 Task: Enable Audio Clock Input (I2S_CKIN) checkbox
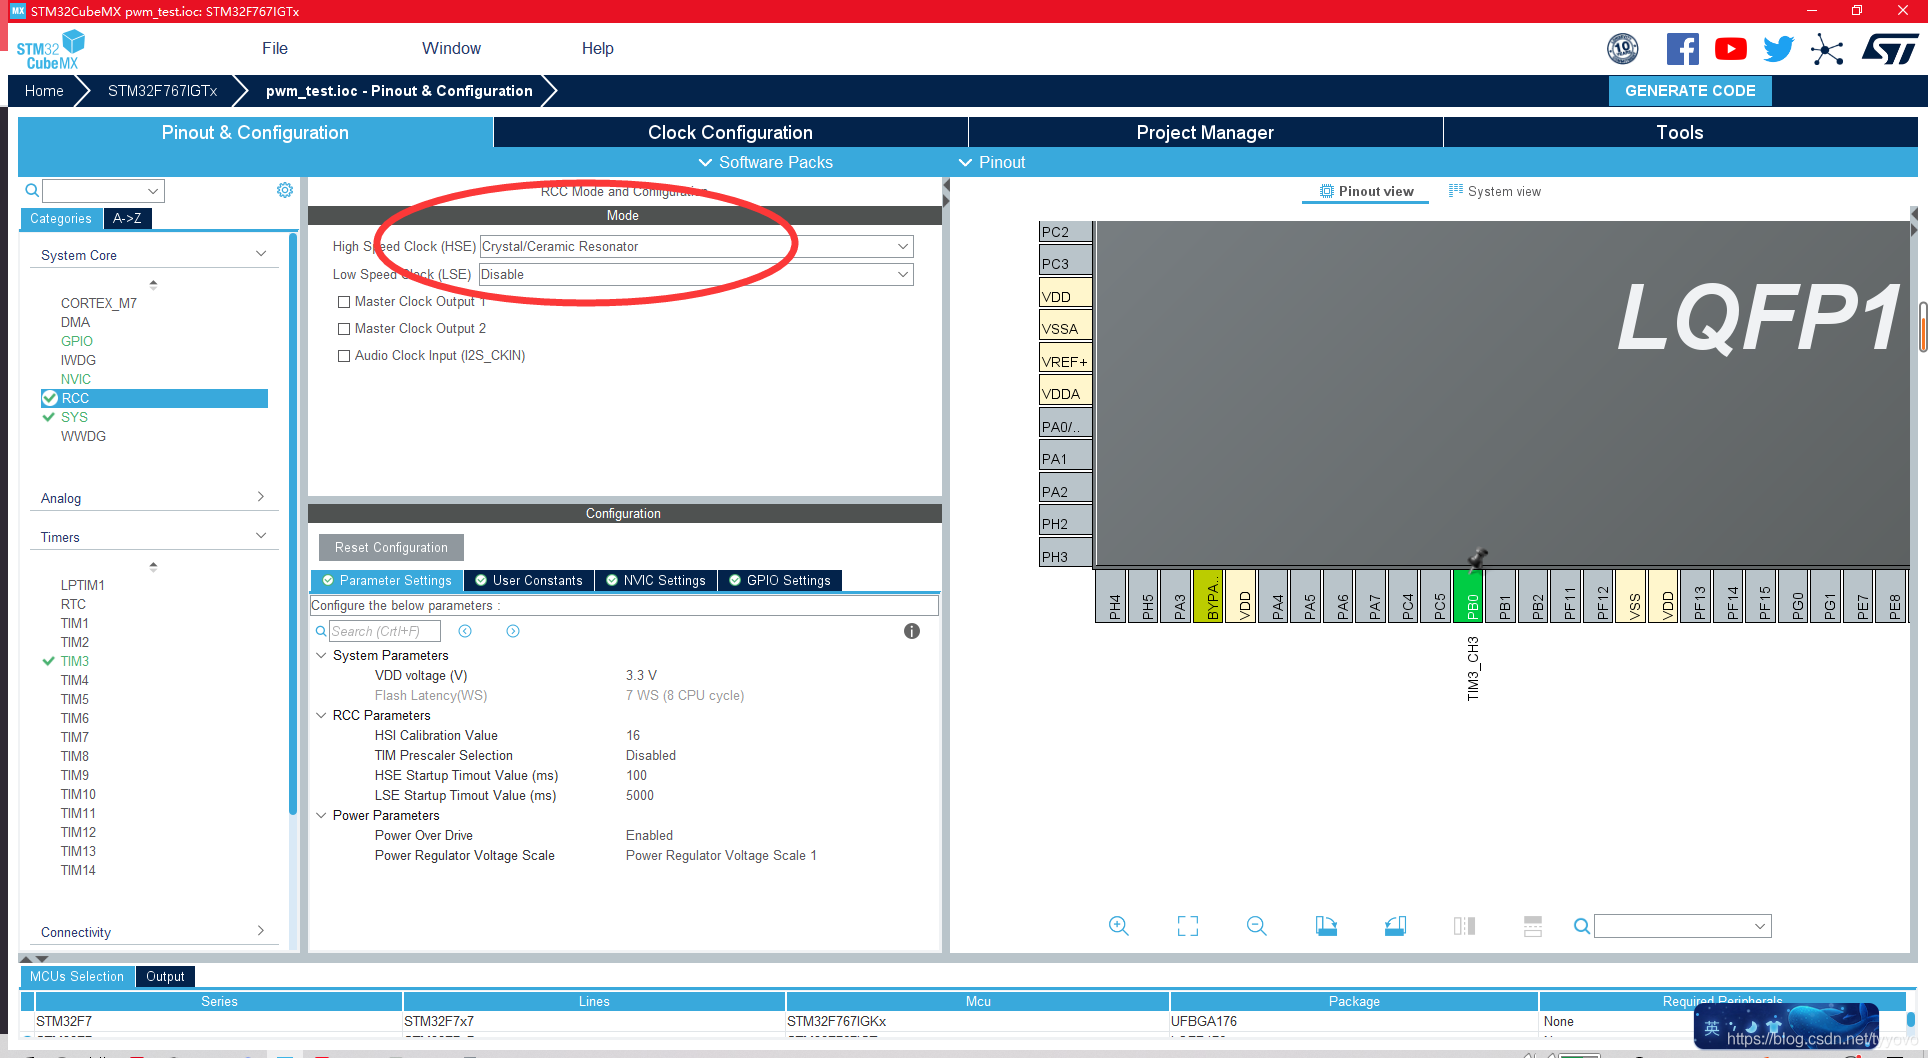[x=344, y=356]
